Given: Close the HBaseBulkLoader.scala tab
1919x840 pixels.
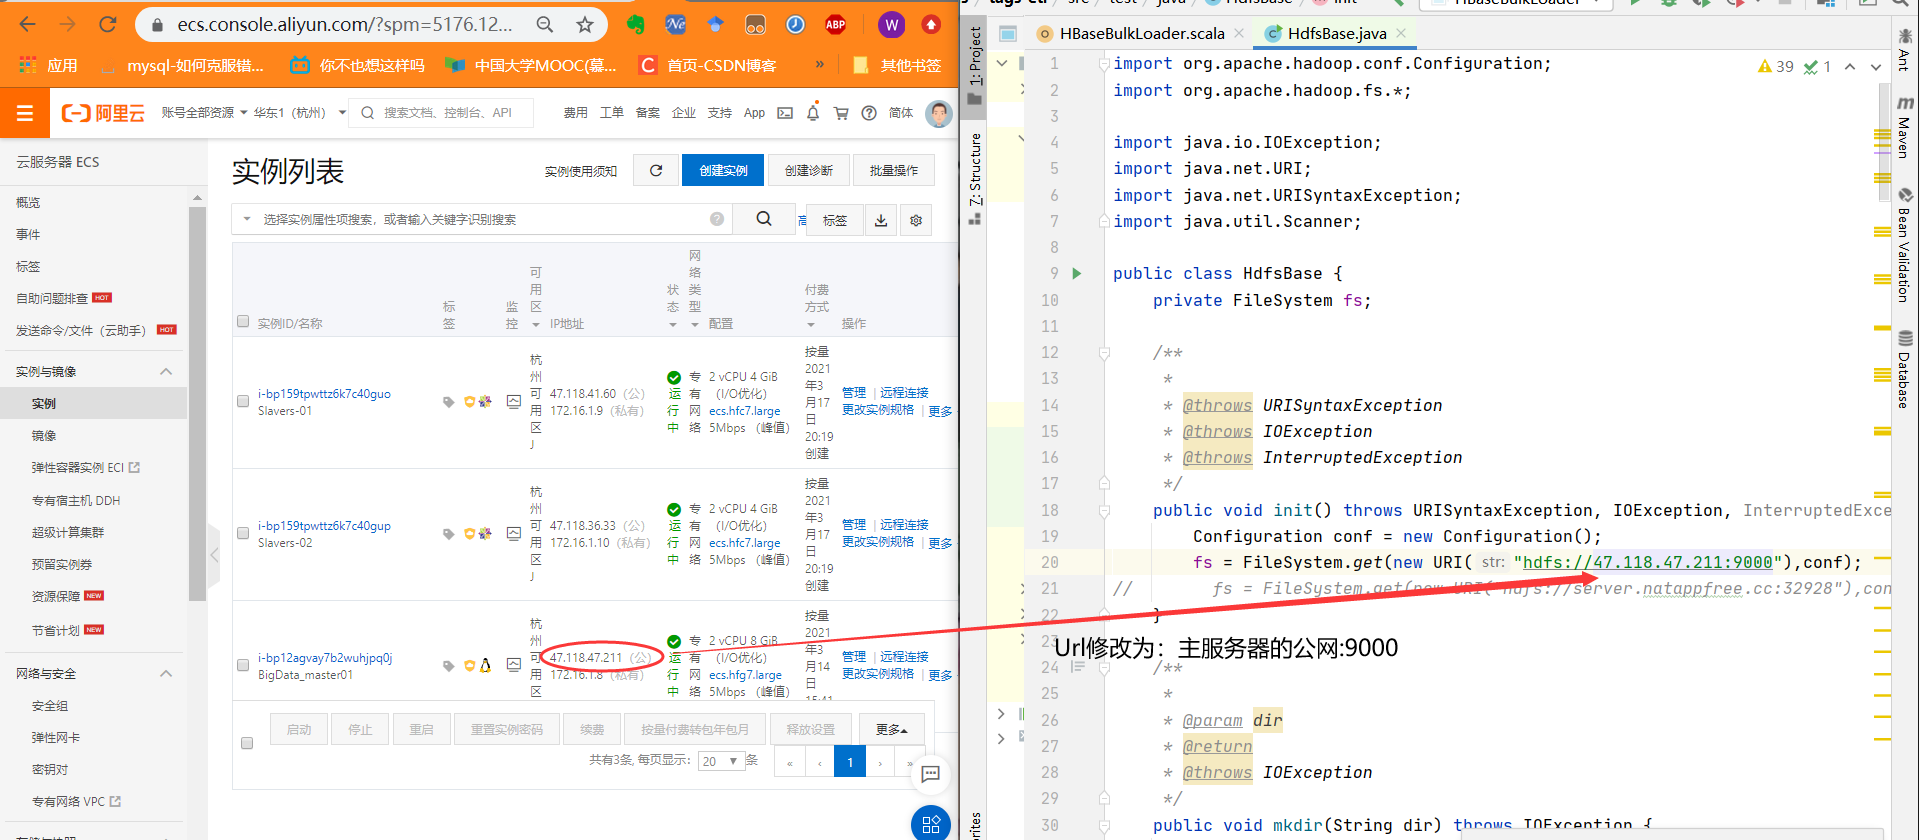Looking at the screenshot, I should pos(1239,33).
